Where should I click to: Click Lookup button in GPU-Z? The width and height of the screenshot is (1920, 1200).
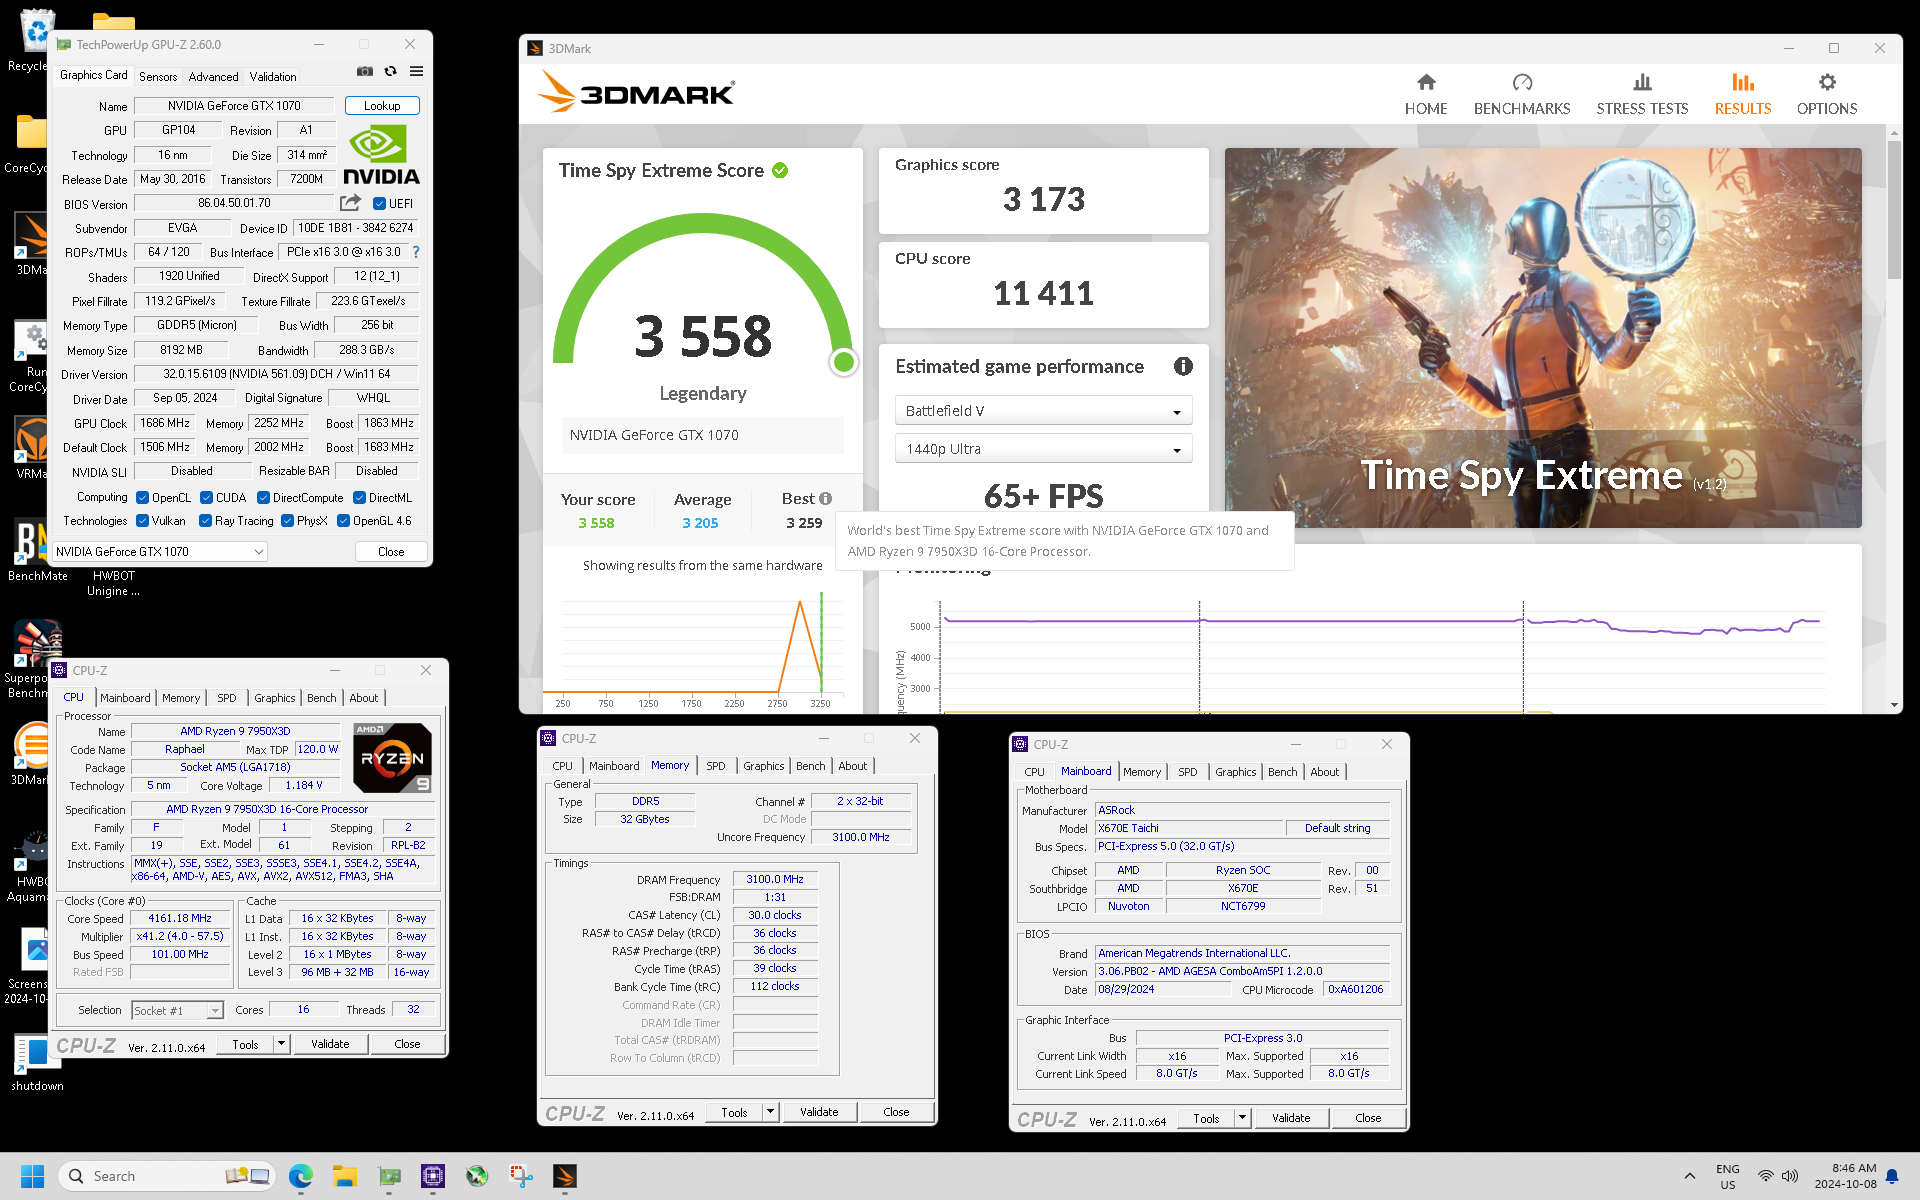[x=382, y=105]
